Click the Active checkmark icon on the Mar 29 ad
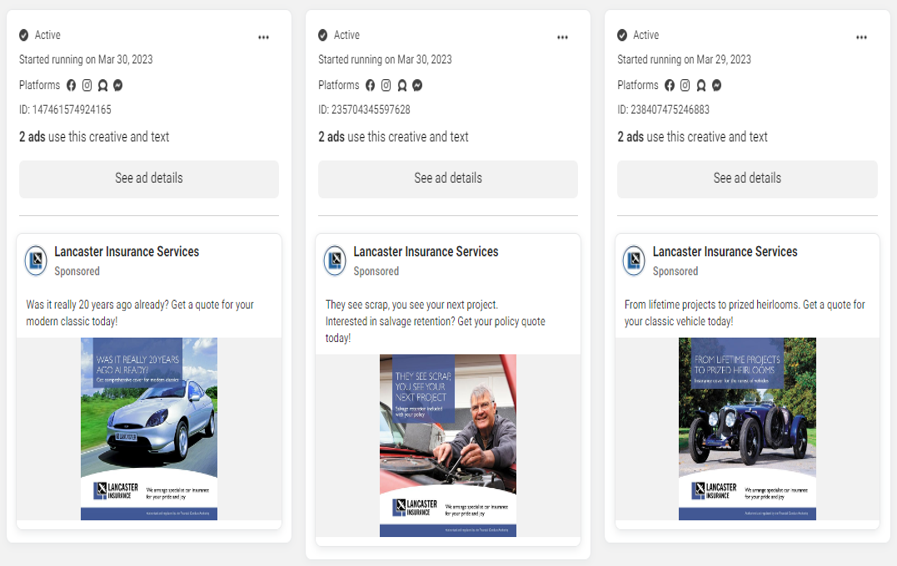 click(622, 35)
